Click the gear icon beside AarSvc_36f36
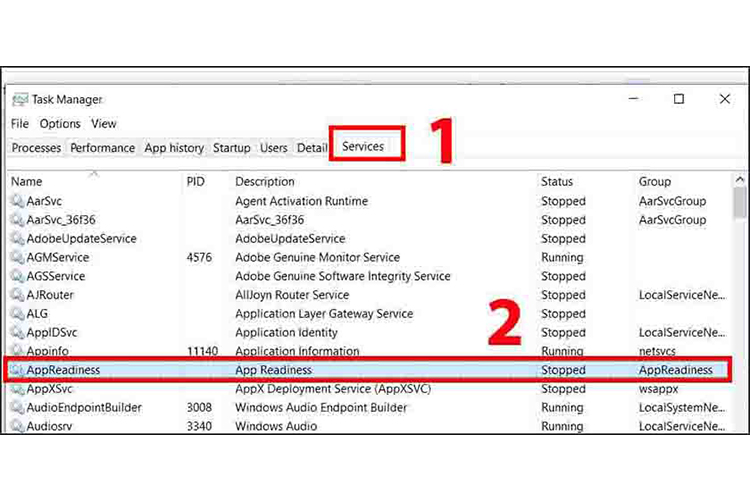The width and height of the screenshot is (750, 500). pyautogui.click(x=18, y=220)
